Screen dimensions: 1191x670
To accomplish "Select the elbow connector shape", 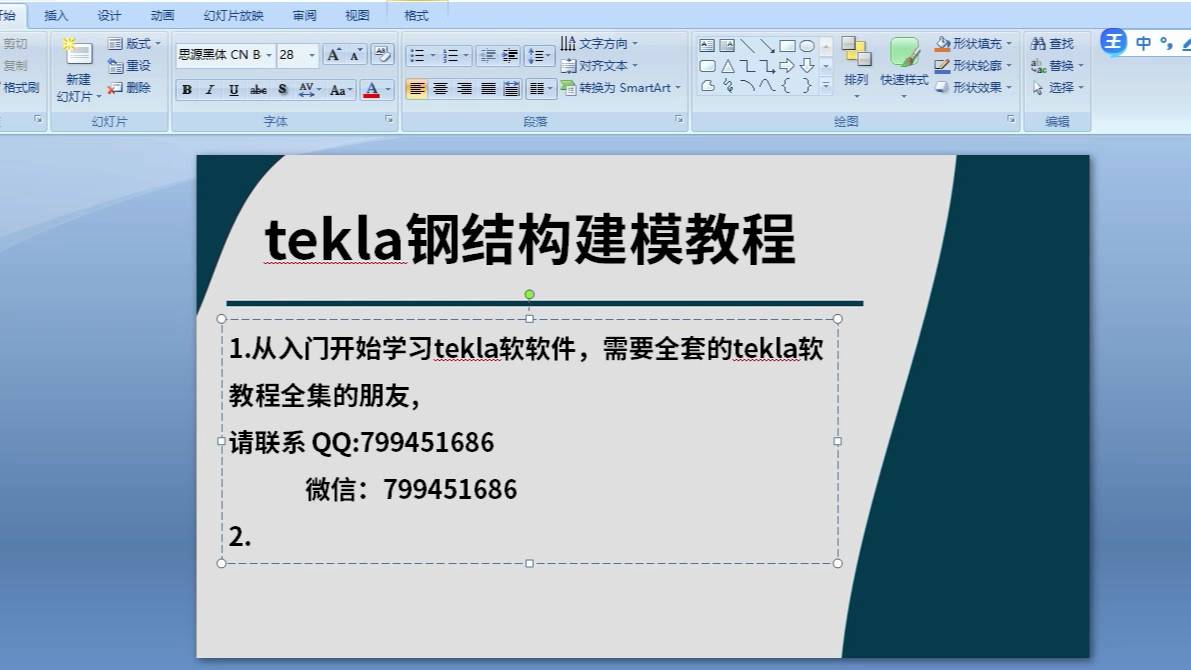I will click(747, 66).
